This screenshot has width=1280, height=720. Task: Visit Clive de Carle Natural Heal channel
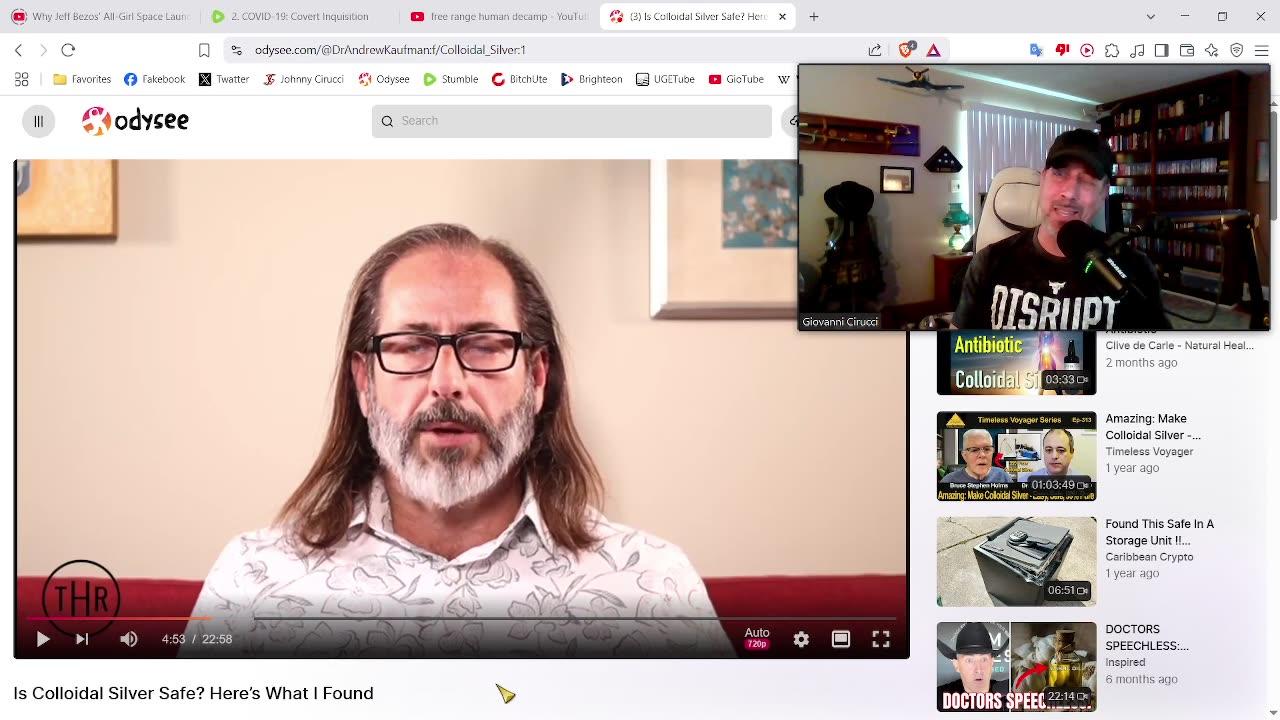tap(1179, 346)
